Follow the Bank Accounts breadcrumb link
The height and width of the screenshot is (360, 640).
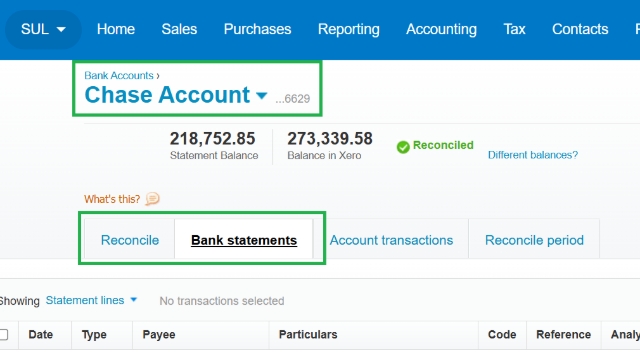pyautogui.click(x=119, y=76)
